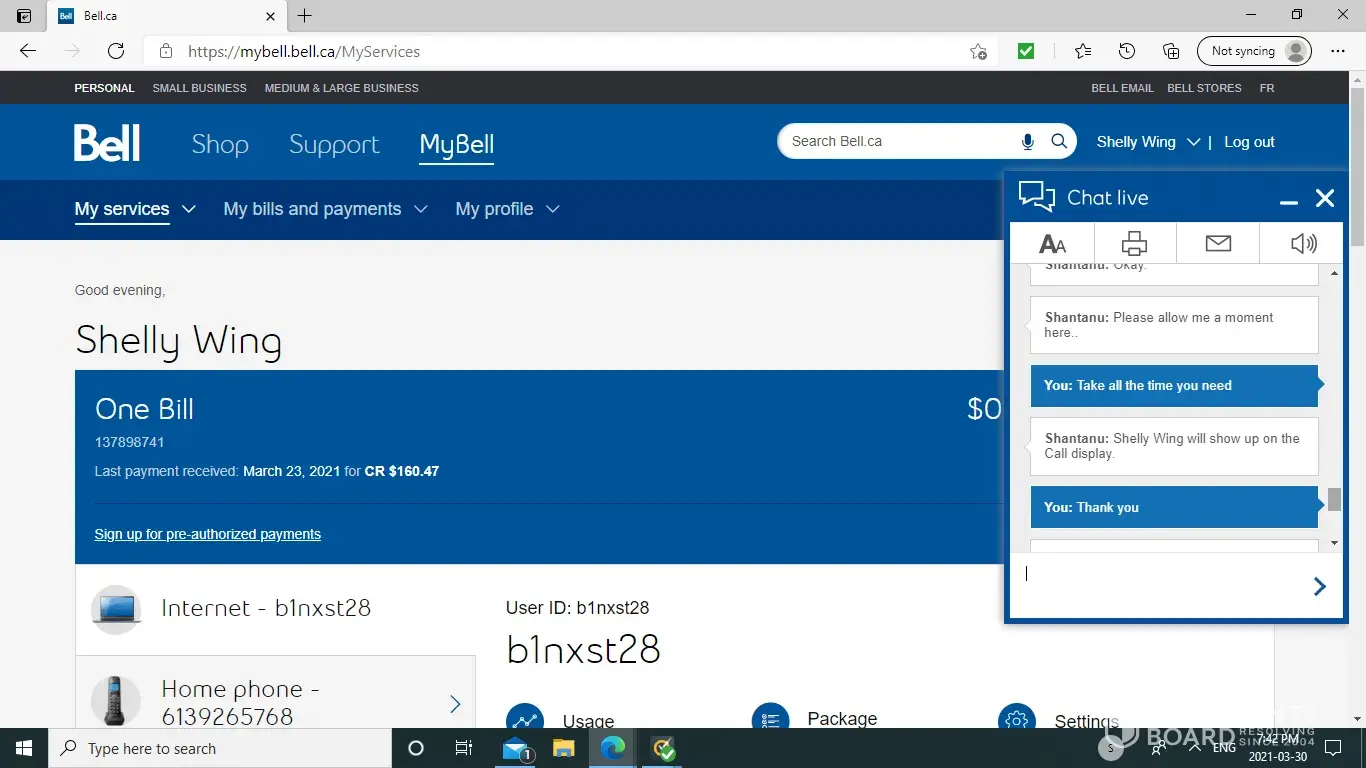1366x768 pixels.
Task: Open File Explorer from the taskbar
Action: [x=564, y=748]
